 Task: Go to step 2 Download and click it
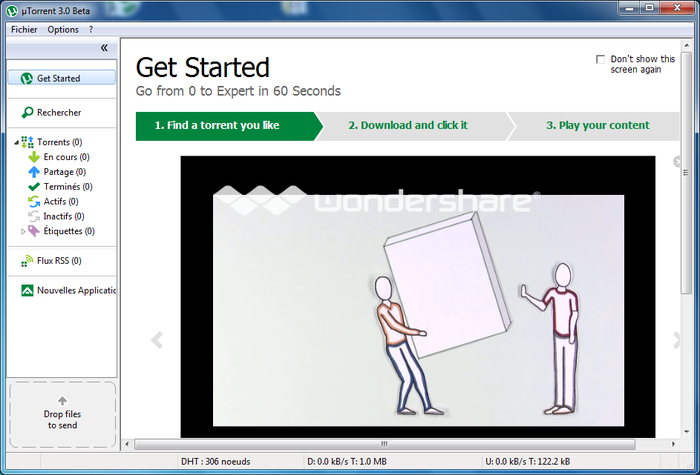[408, 126]
